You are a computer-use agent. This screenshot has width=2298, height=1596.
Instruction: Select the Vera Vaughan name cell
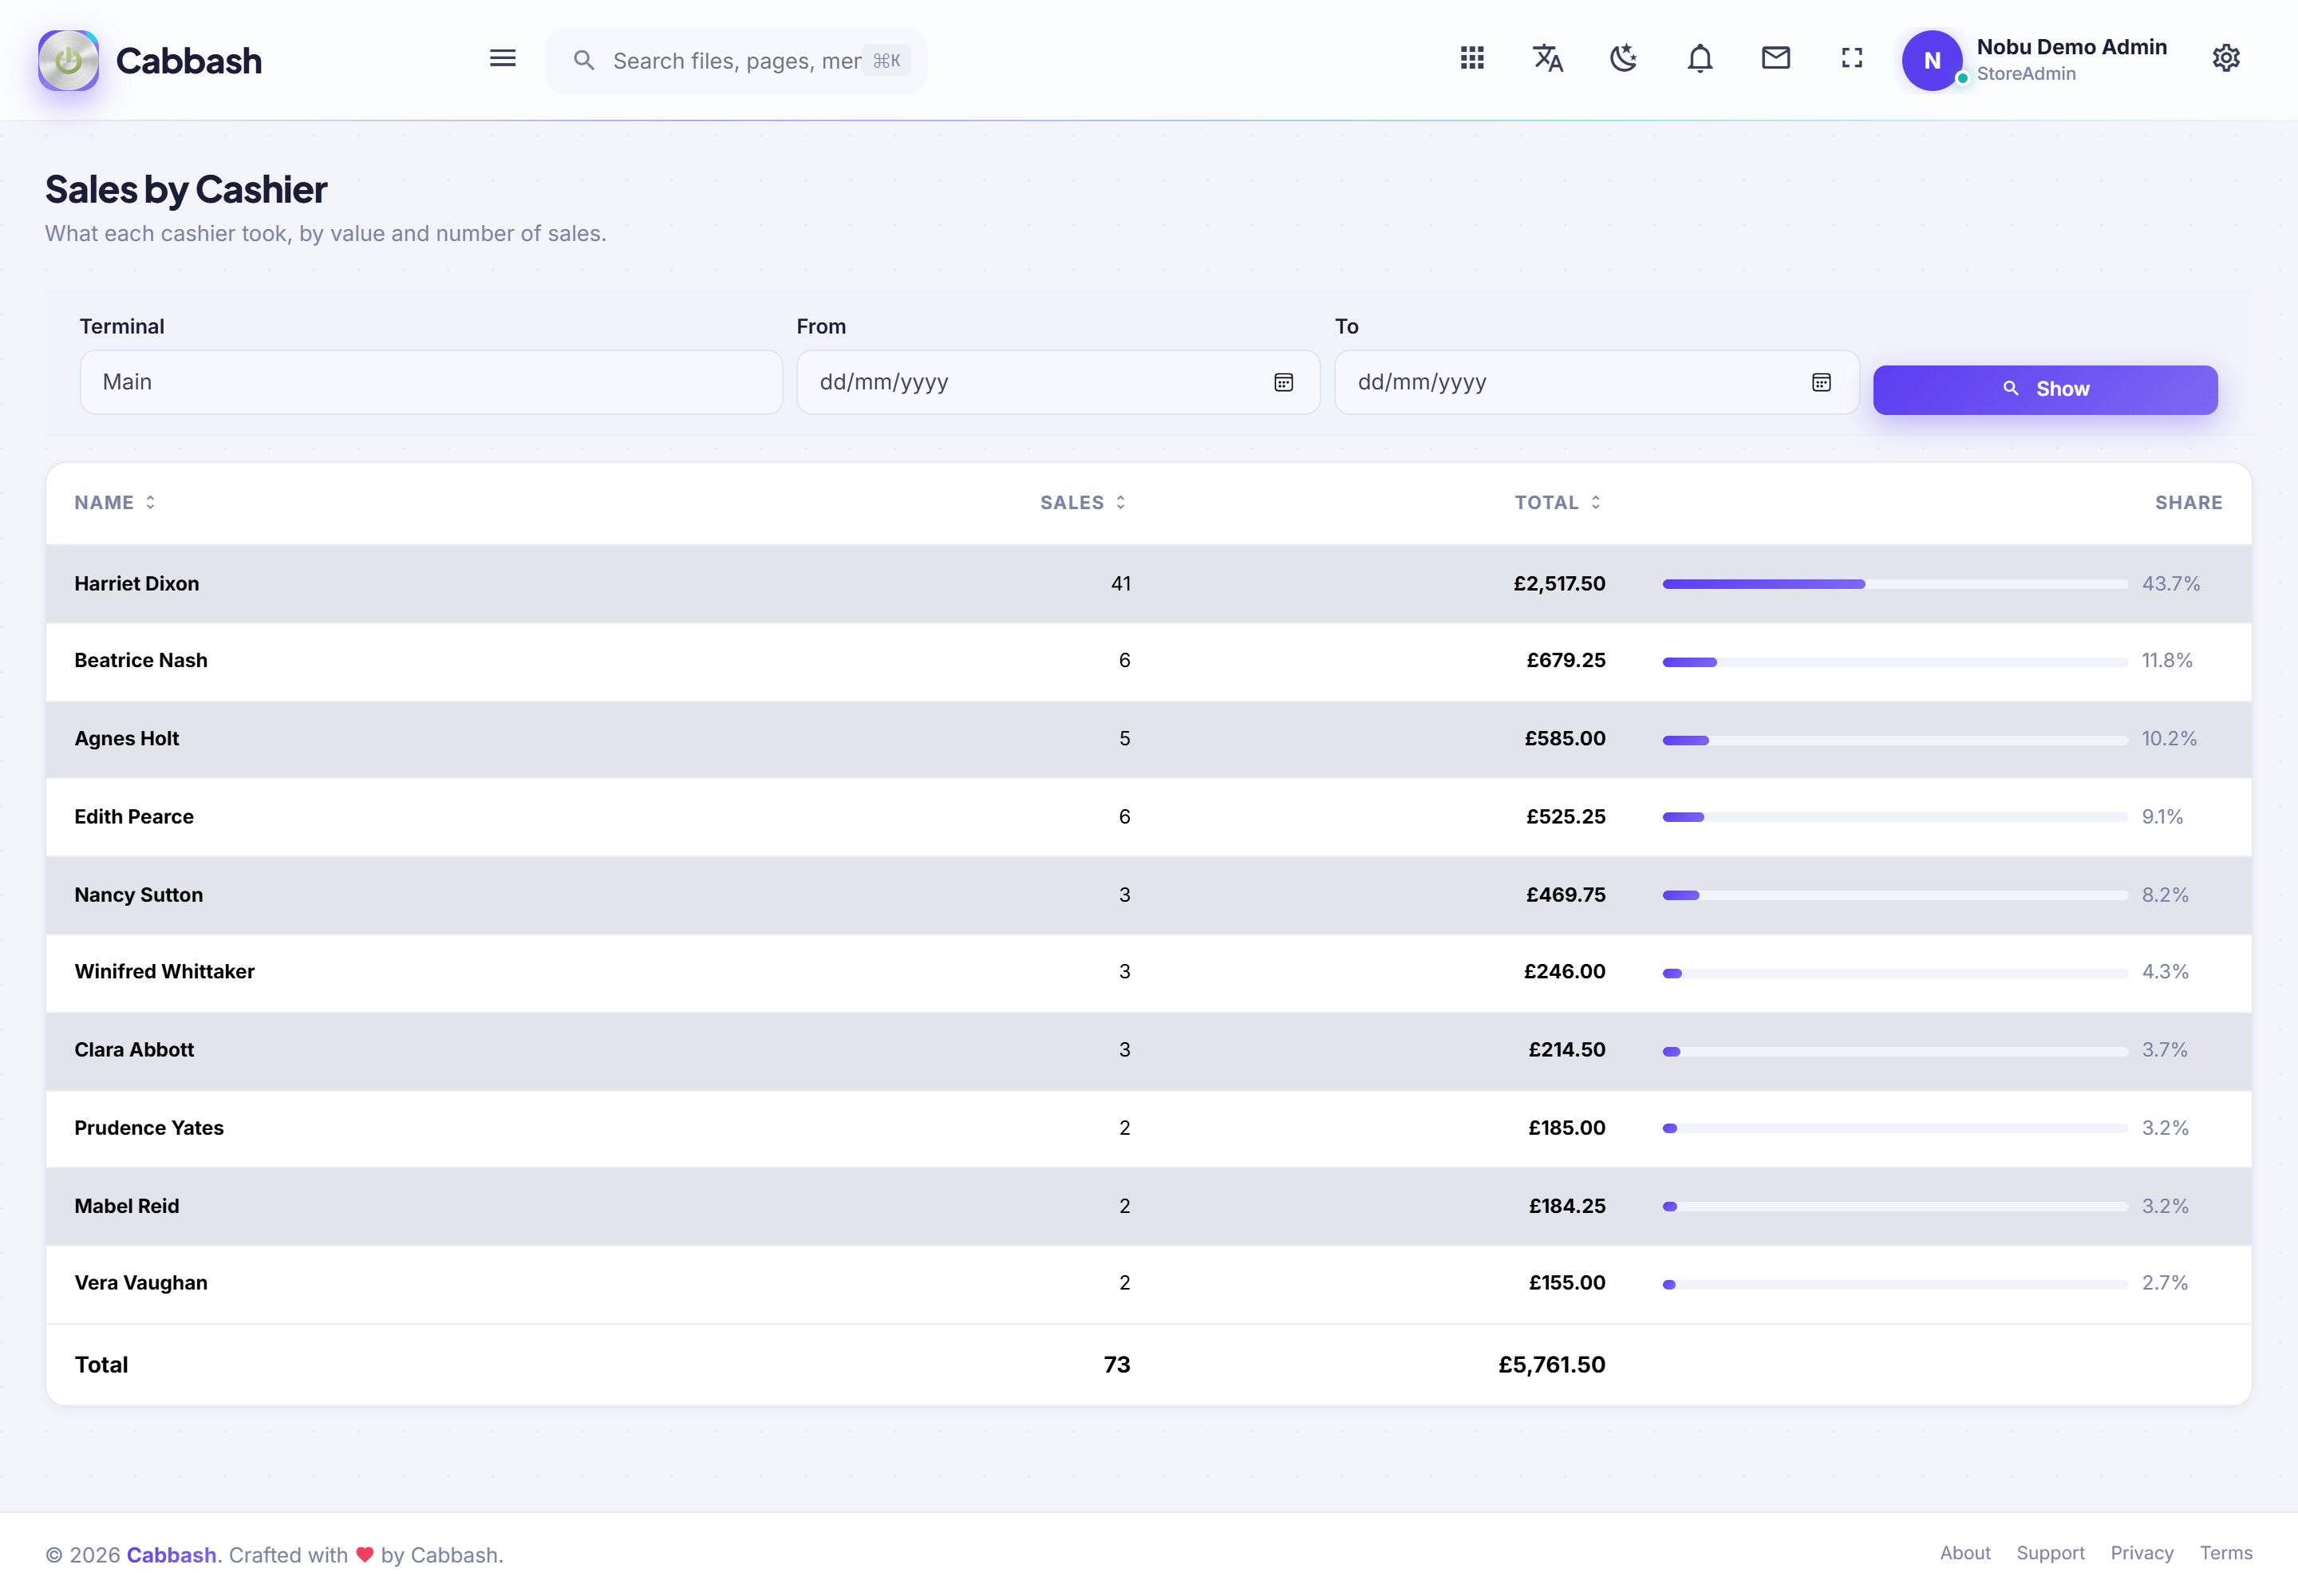(141, 1282)
